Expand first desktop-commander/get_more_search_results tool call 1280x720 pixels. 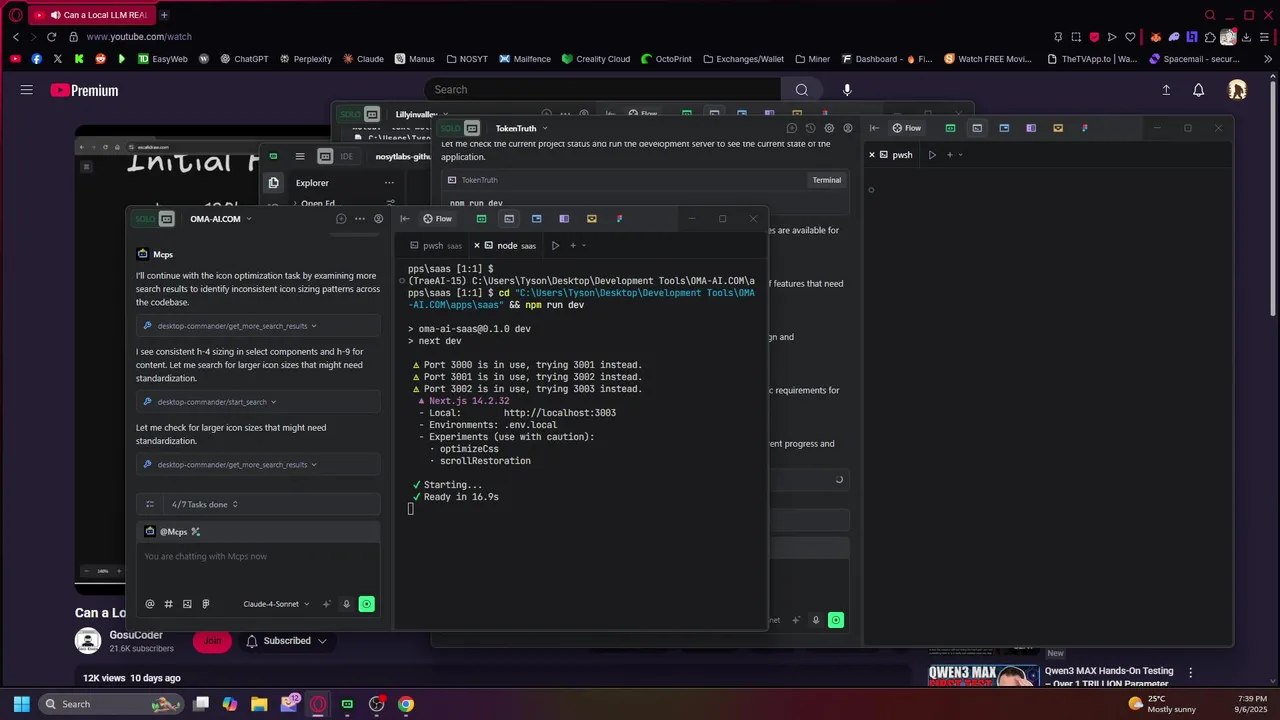[258, 326]
